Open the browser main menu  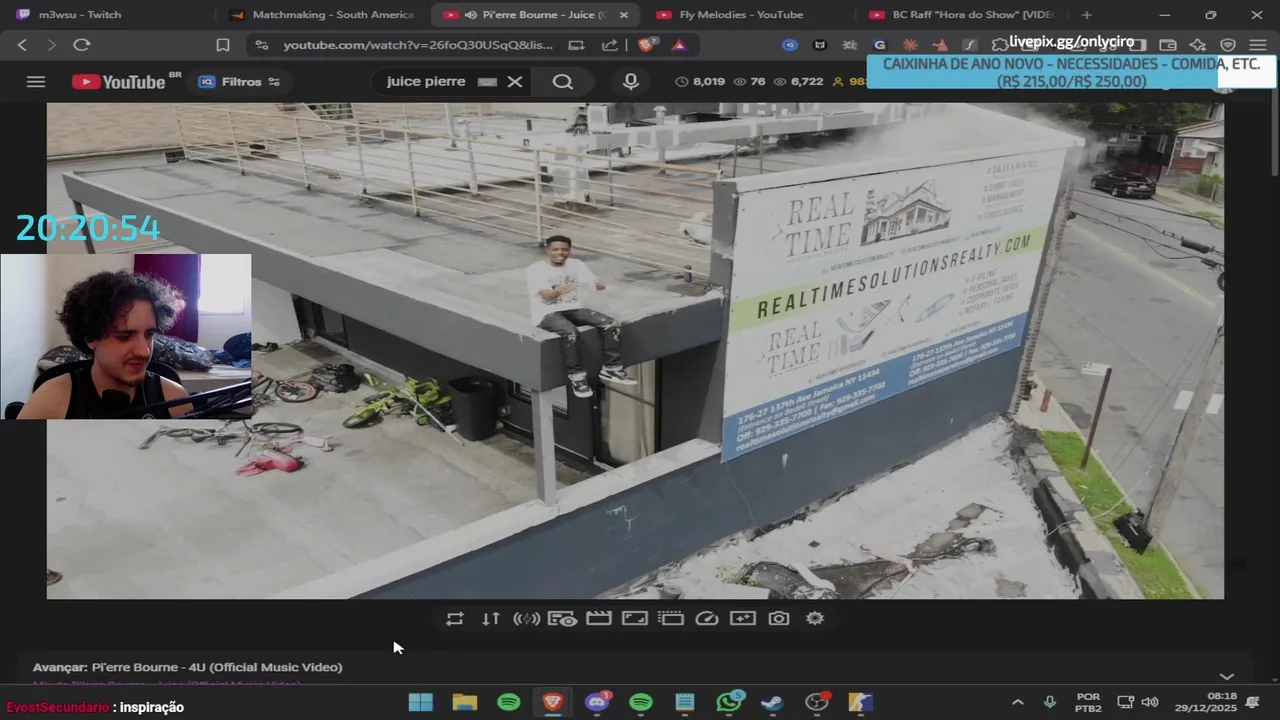(1258, 45)
